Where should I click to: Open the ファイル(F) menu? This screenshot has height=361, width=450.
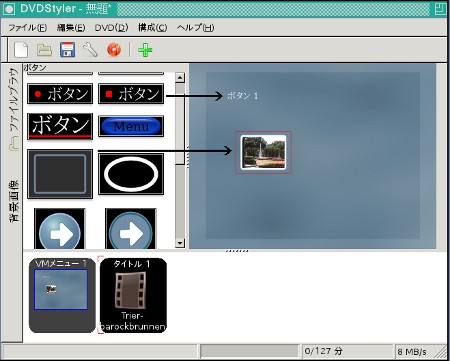tap(28, 28)
